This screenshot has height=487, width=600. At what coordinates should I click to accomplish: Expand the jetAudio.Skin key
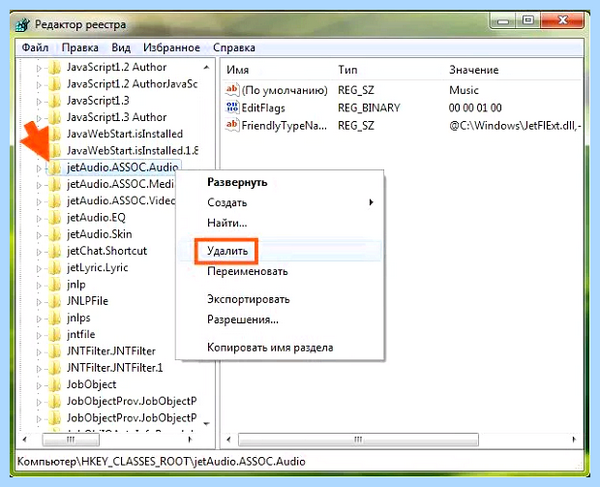point(39,235)
